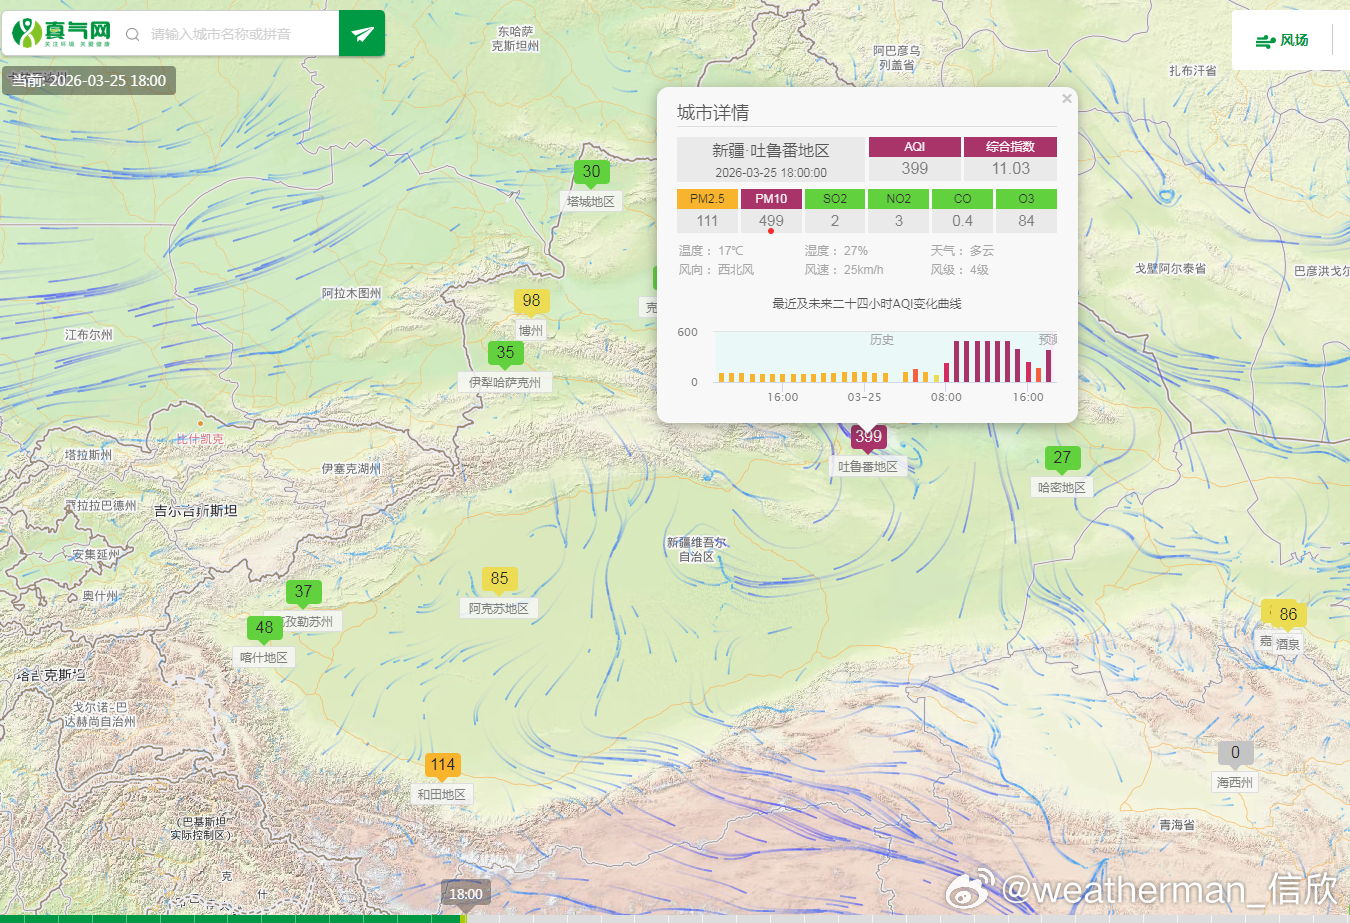
Task: Toggle the 风场 wind field layer
Action: point(1282,40)
